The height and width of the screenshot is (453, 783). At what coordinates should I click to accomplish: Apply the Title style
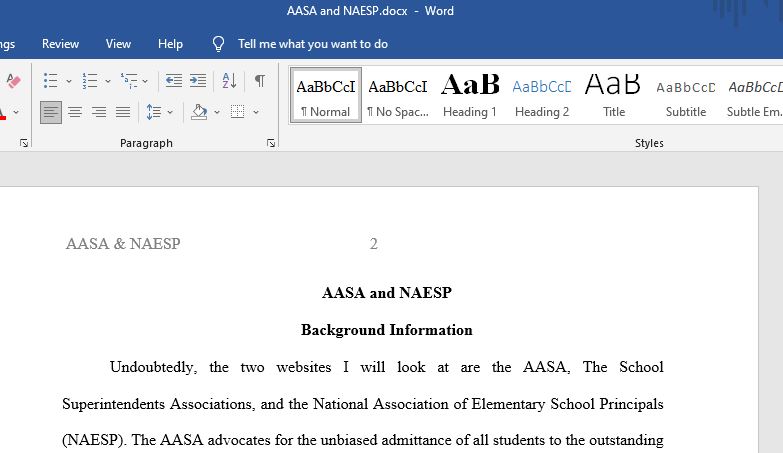click(x=614, y=95)
